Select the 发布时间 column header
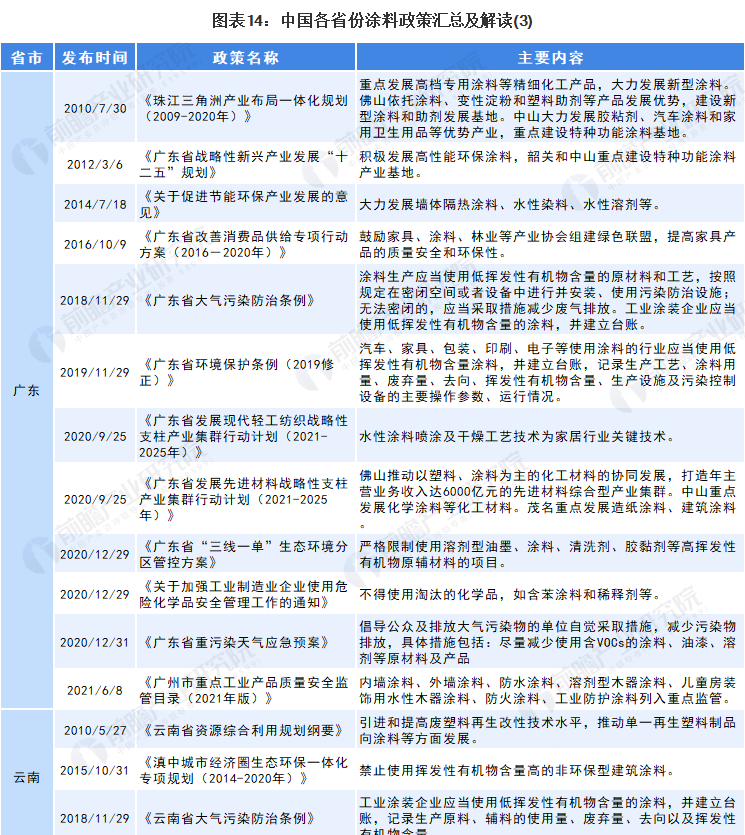The image size is (745, 835). [94, 57]
